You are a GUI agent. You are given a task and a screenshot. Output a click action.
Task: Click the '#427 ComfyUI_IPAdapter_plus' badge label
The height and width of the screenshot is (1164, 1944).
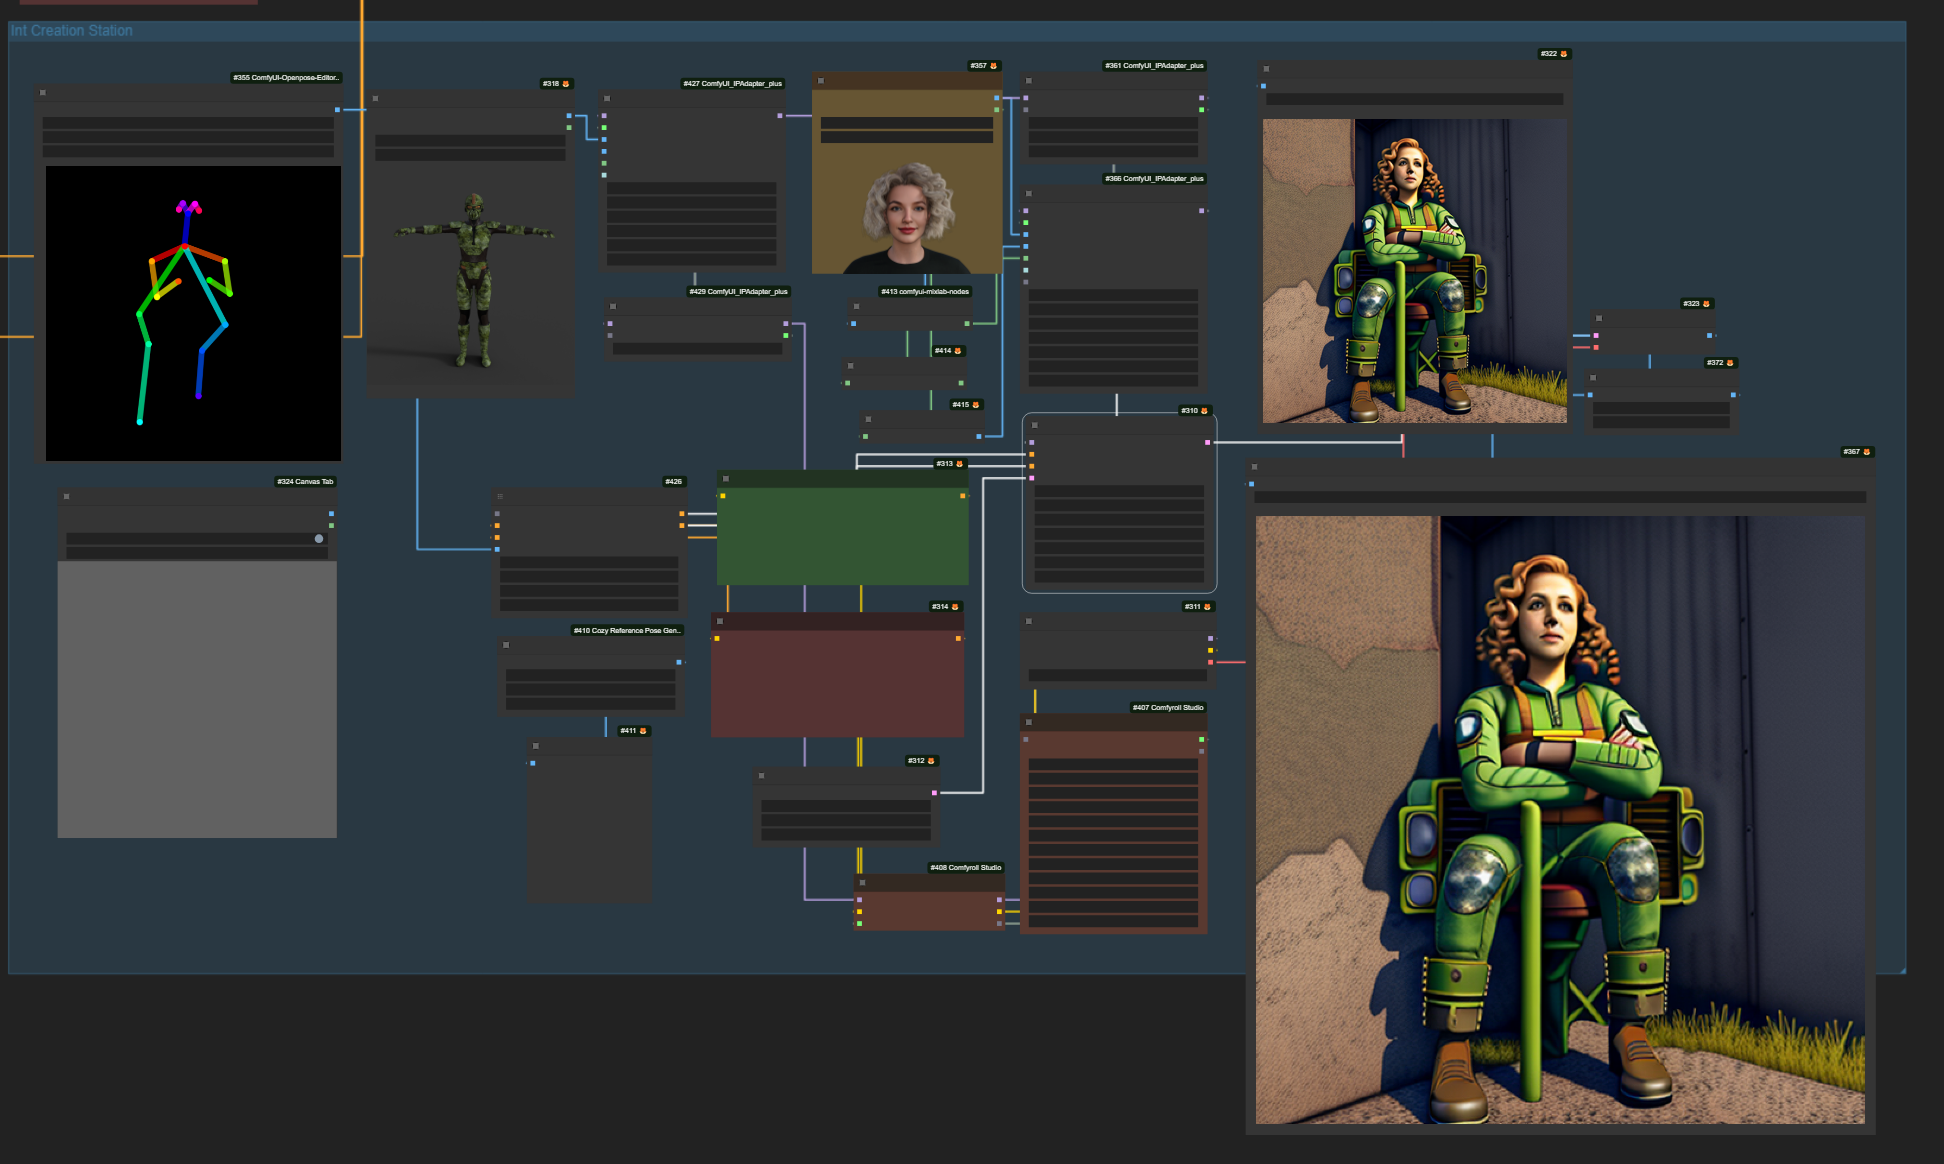pos(732,84)
